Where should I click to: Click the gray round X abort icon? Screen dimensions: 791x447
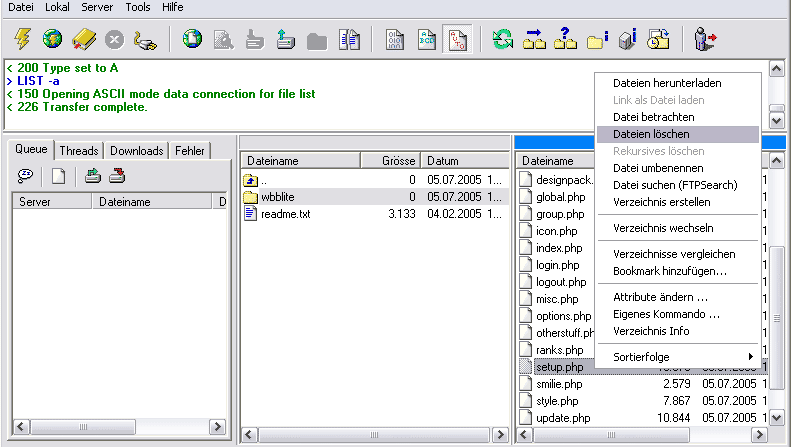pos(115,39)
